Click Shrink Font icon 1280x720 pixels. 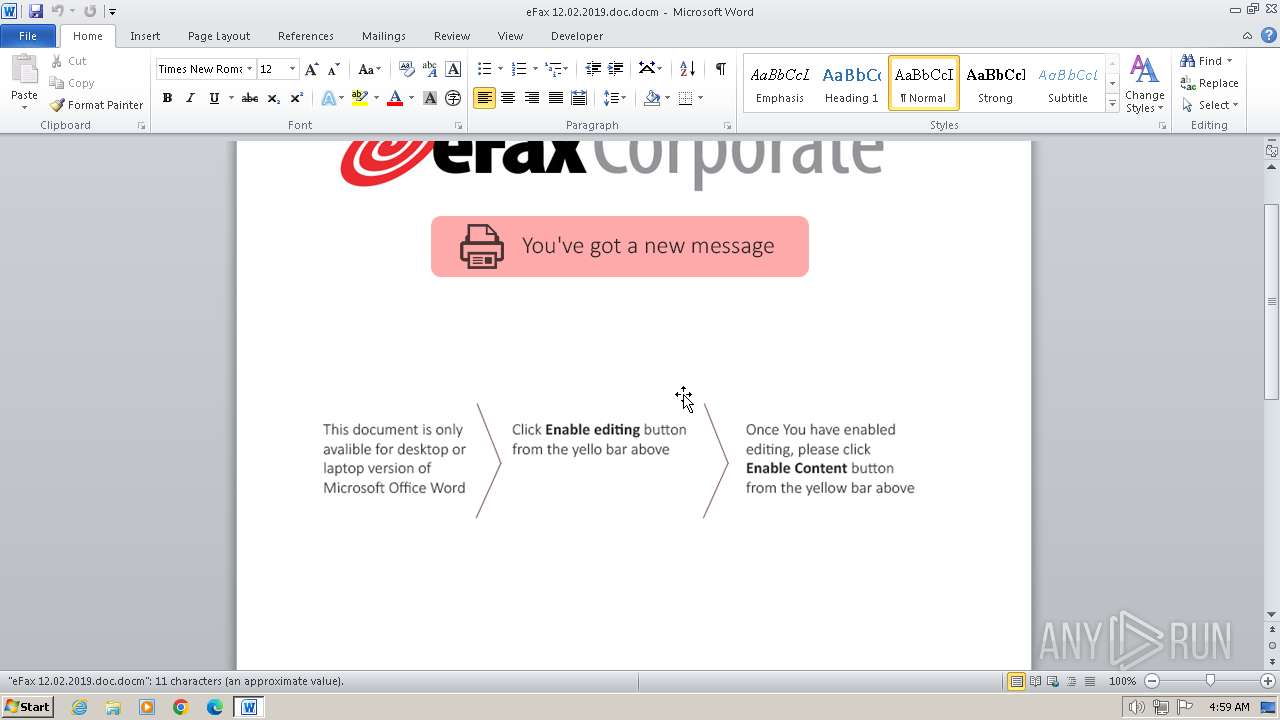(x=334, y=69)
